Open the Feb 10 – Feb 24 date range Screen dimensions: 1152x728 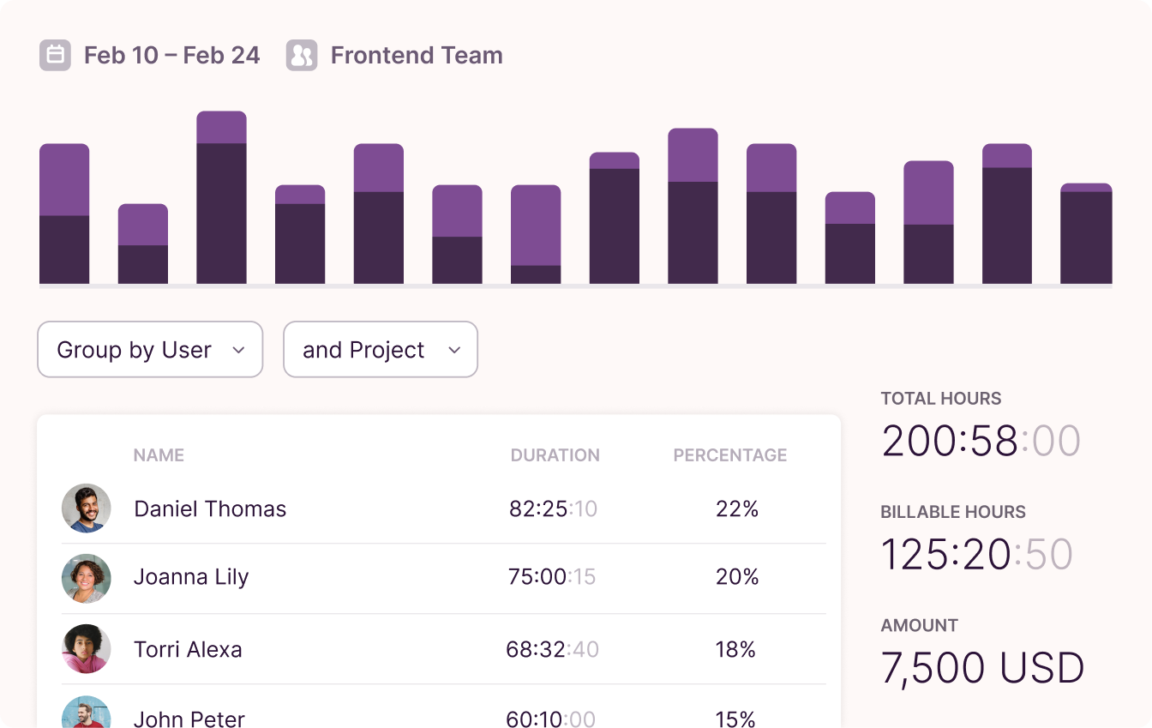coord(172,55)
